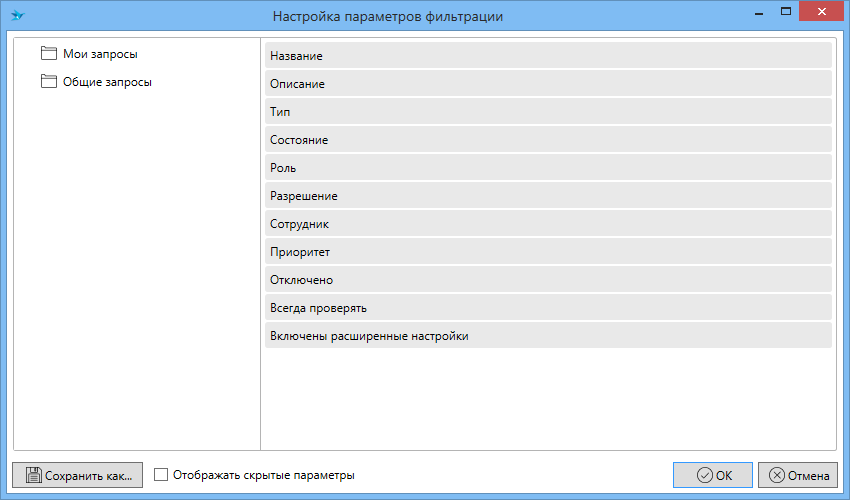Cancel using the Отмена button
Viewport: 850px width, 500px height.
[x=798, y=475]
